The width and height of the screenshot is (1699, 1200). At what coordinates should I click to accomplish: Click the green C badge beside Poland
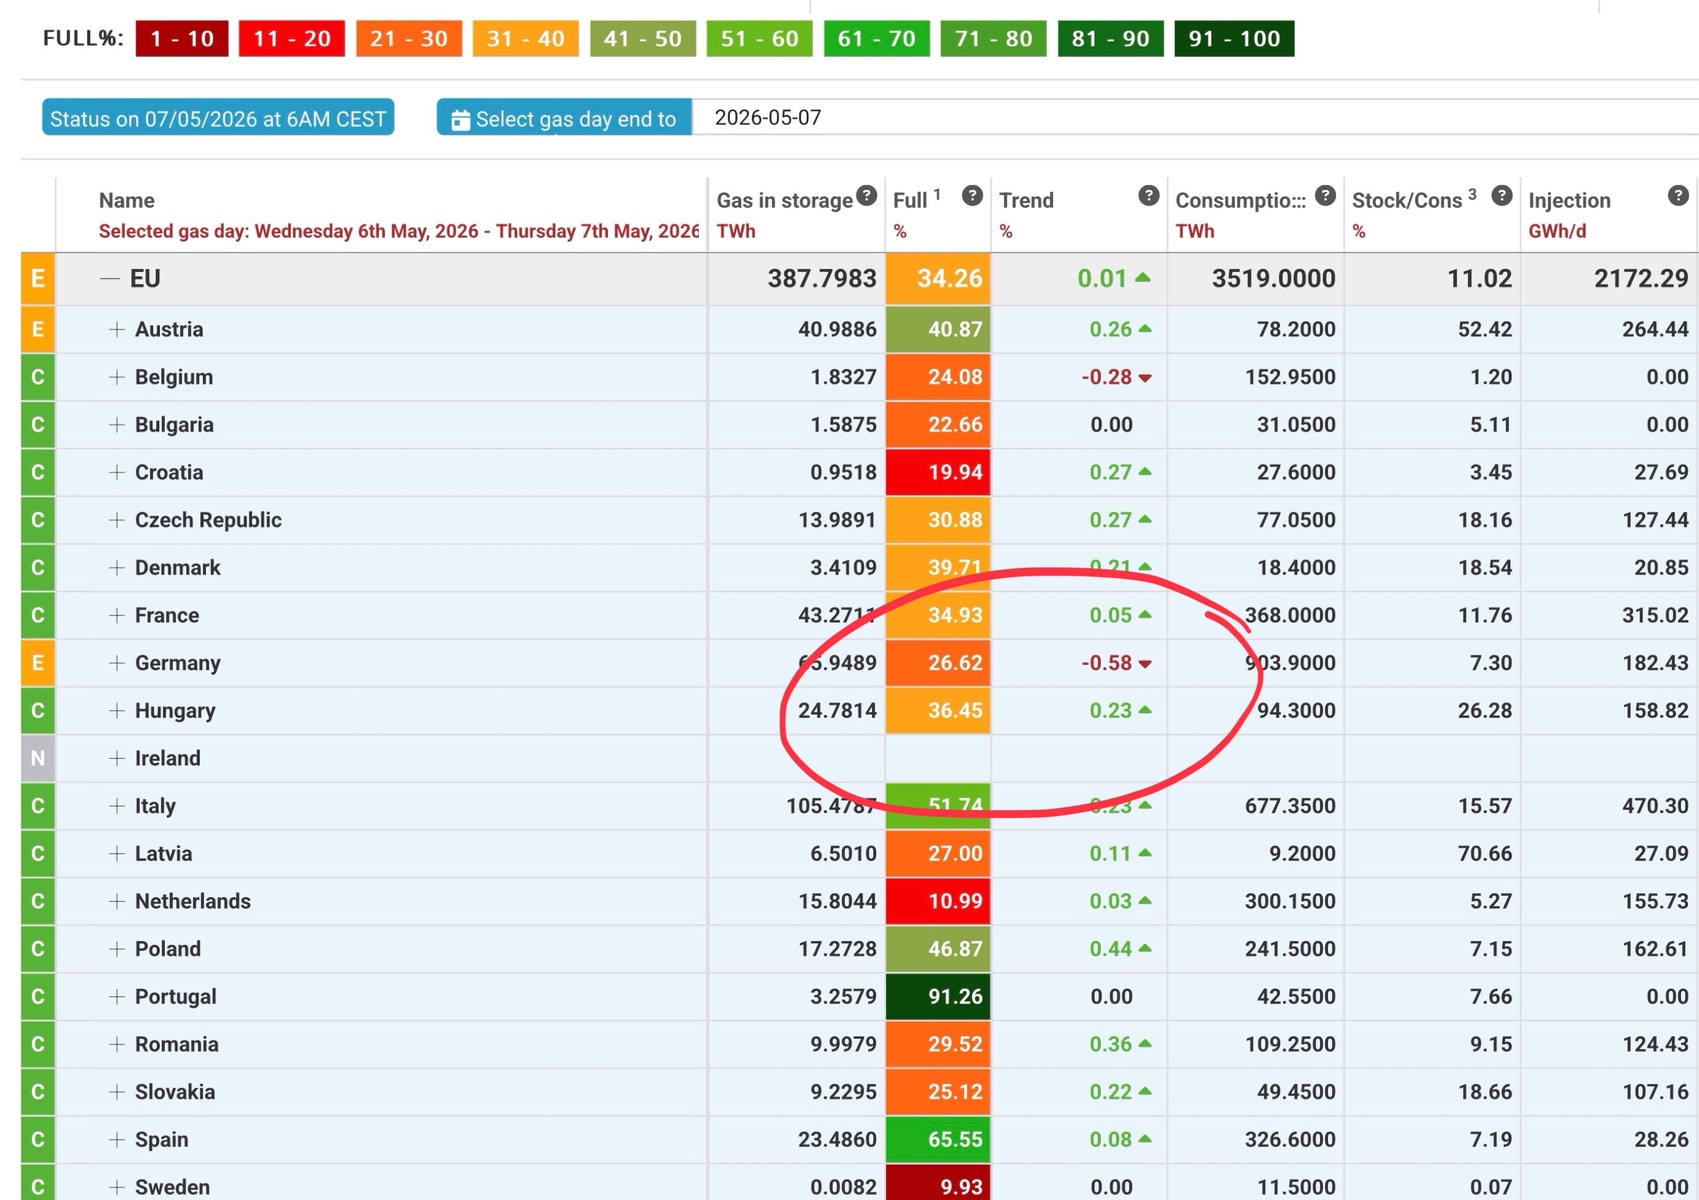(38, 949)
